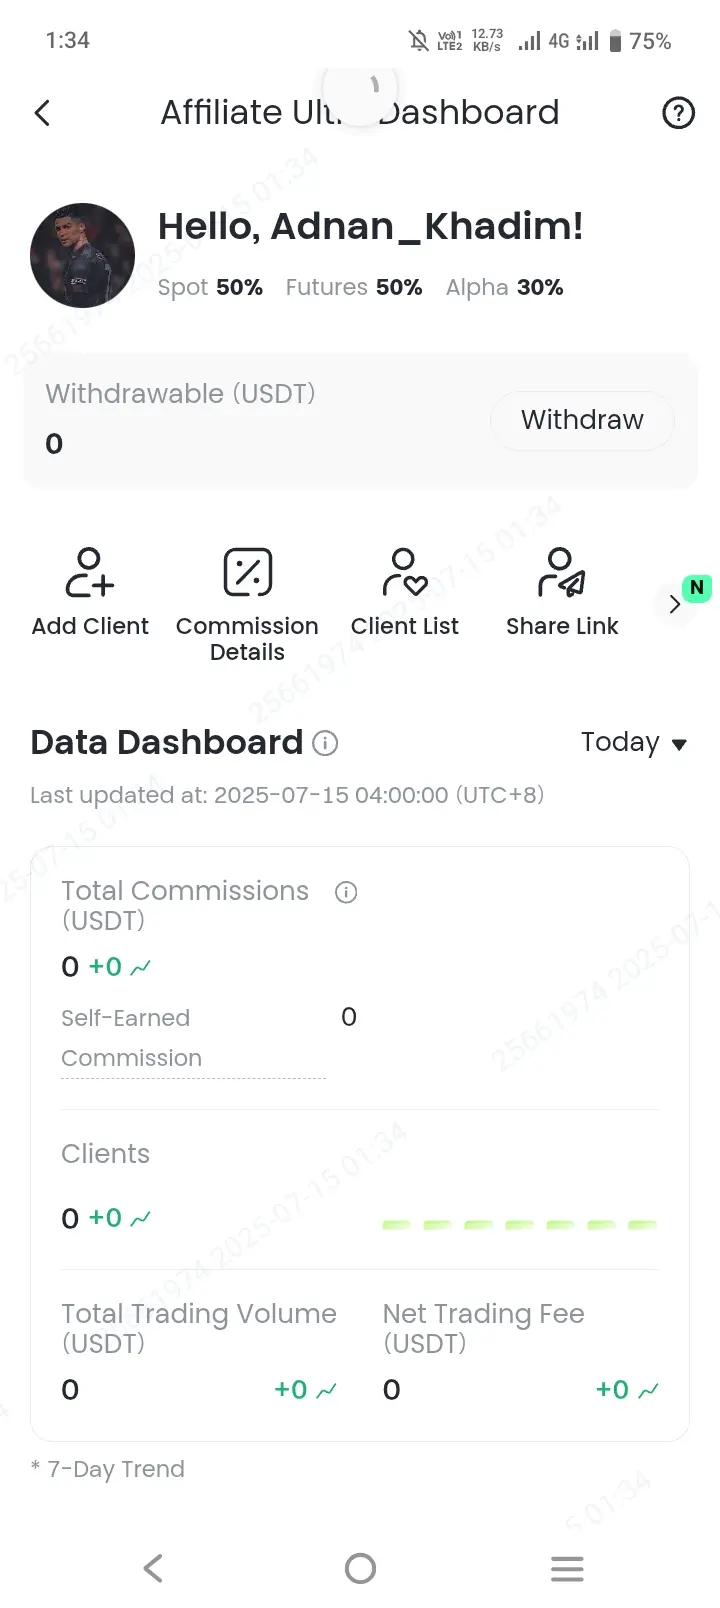The height and width of the screenshot is (1608, 720).
Task: Tap the Share Link icon
Action: (562, 572)
